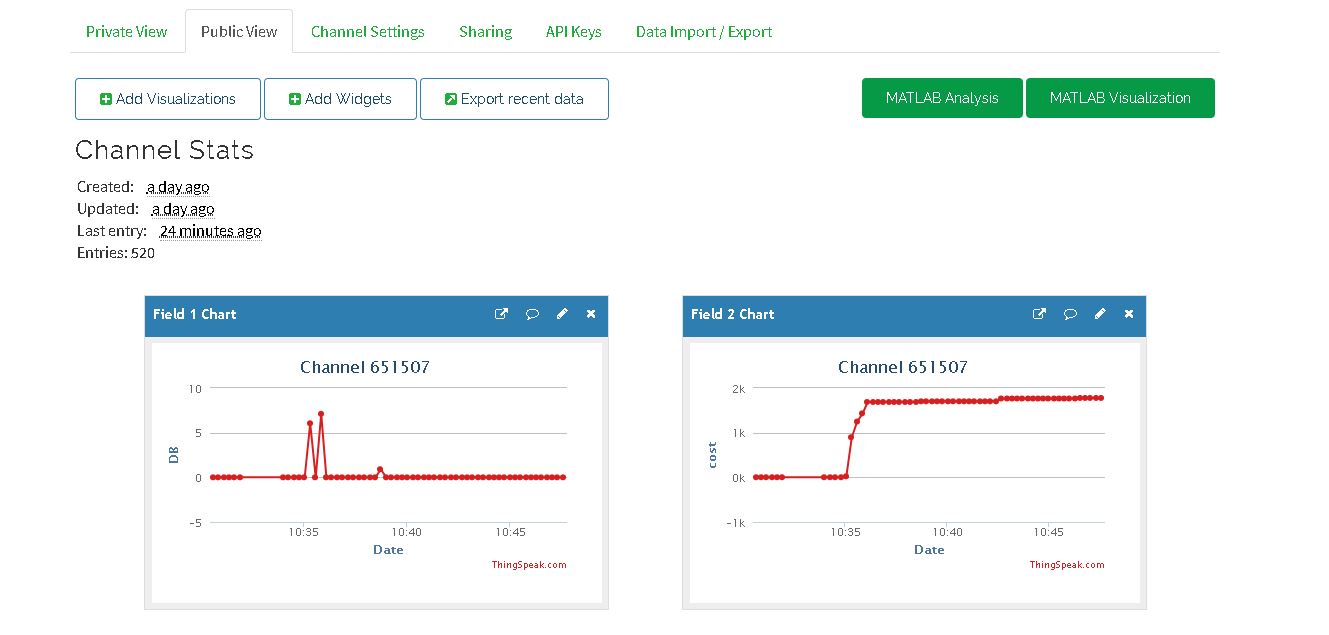Edit Field 2 Chart with pencil icon
This screenshot has height=635, width=1329.
coord(1100,314)
